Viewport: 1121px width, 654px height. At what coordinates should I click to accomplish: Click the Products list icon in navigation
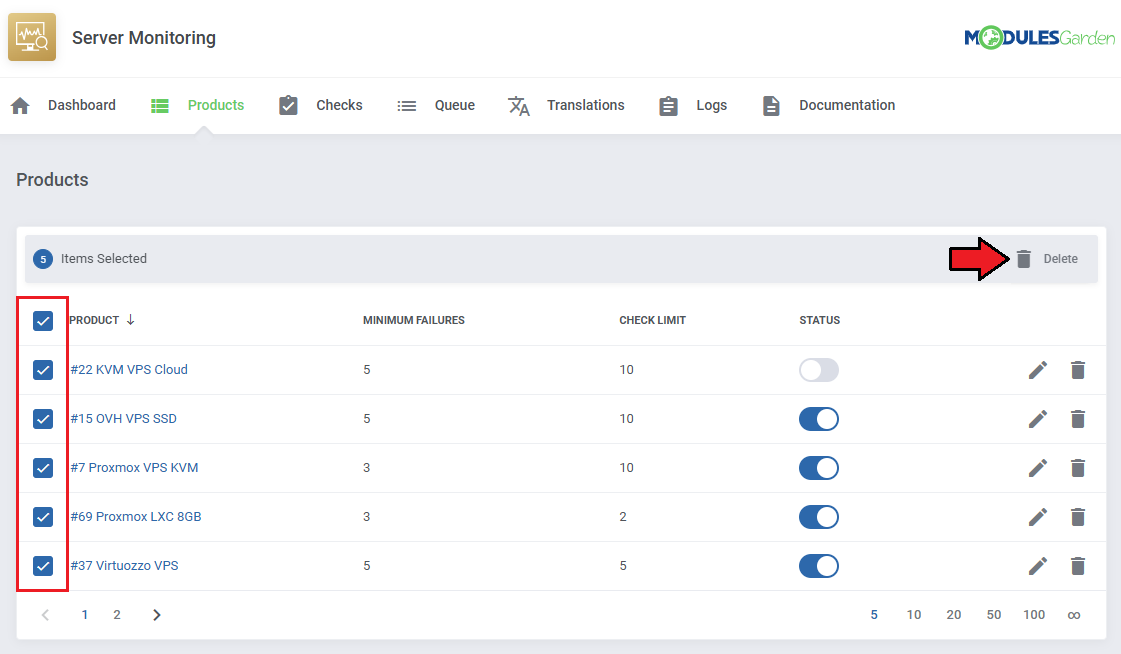click(x=160, y=106)
